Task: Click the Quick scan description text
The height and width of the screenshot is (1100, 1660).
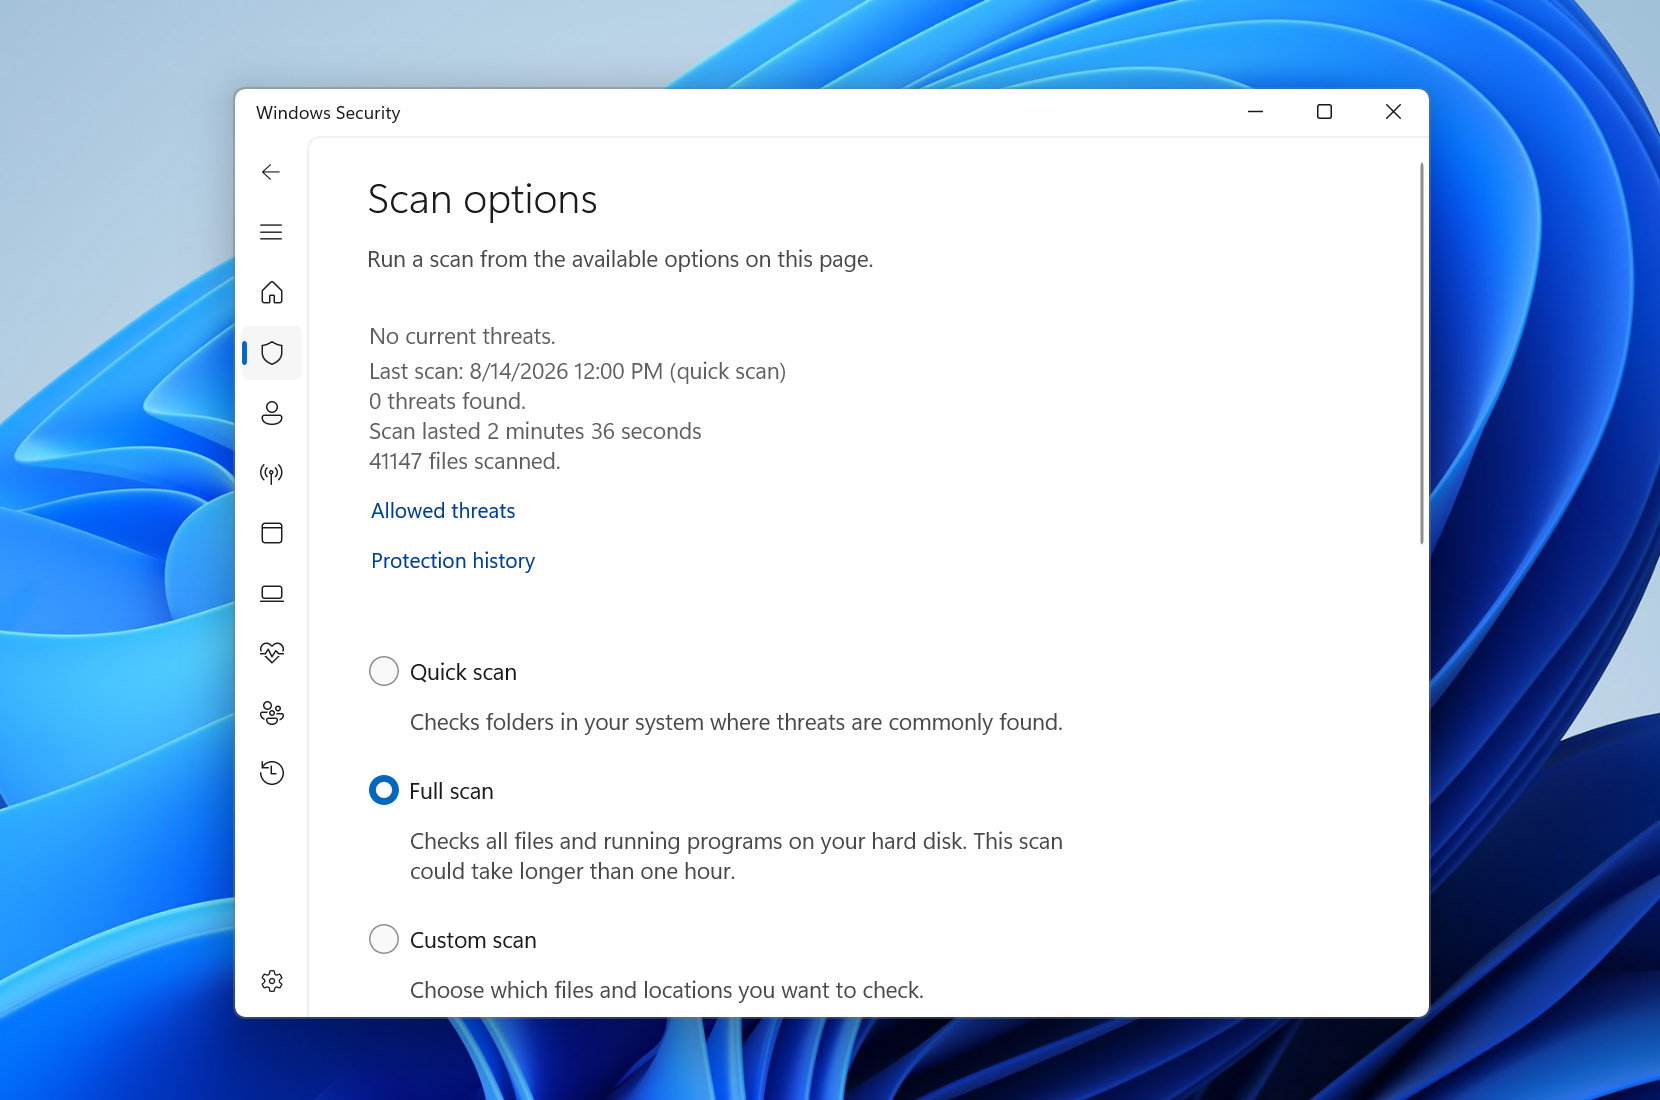Action: coord(736,723)
